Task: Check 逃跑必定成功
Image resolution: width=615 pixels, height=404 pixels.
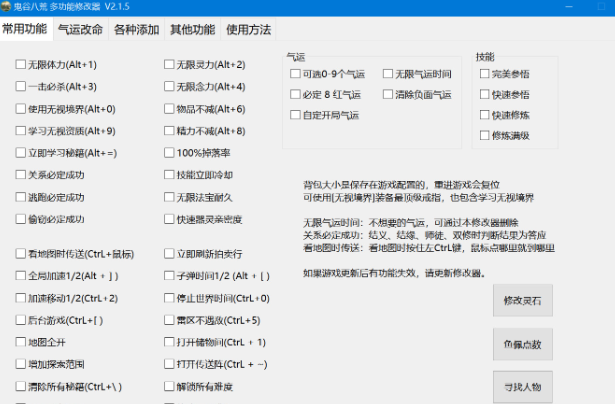Action: point(20,197)
